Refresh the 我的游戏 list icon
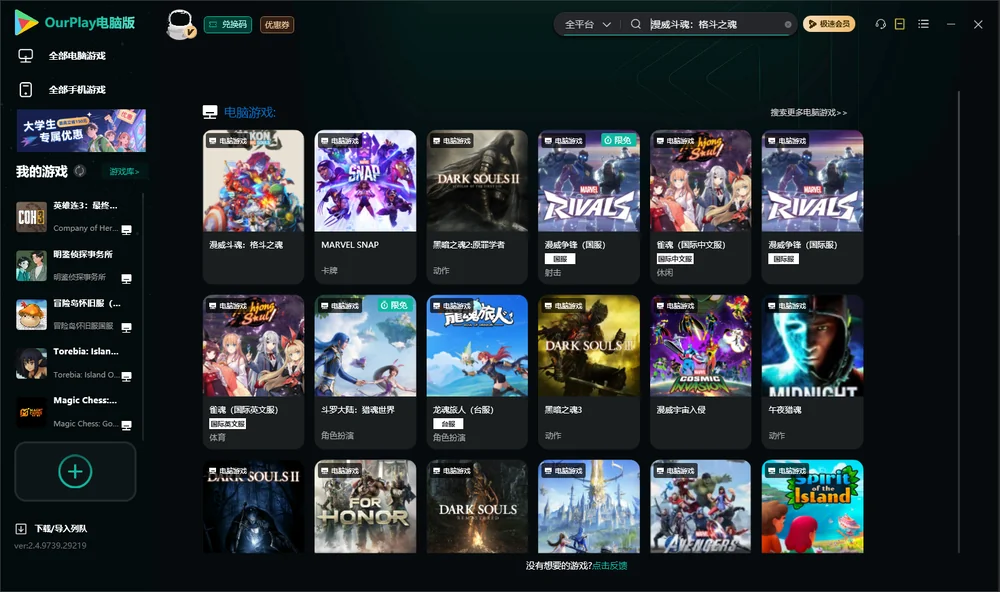The width and height of the screenshot is (1000, 592). (x=80, y=171)
